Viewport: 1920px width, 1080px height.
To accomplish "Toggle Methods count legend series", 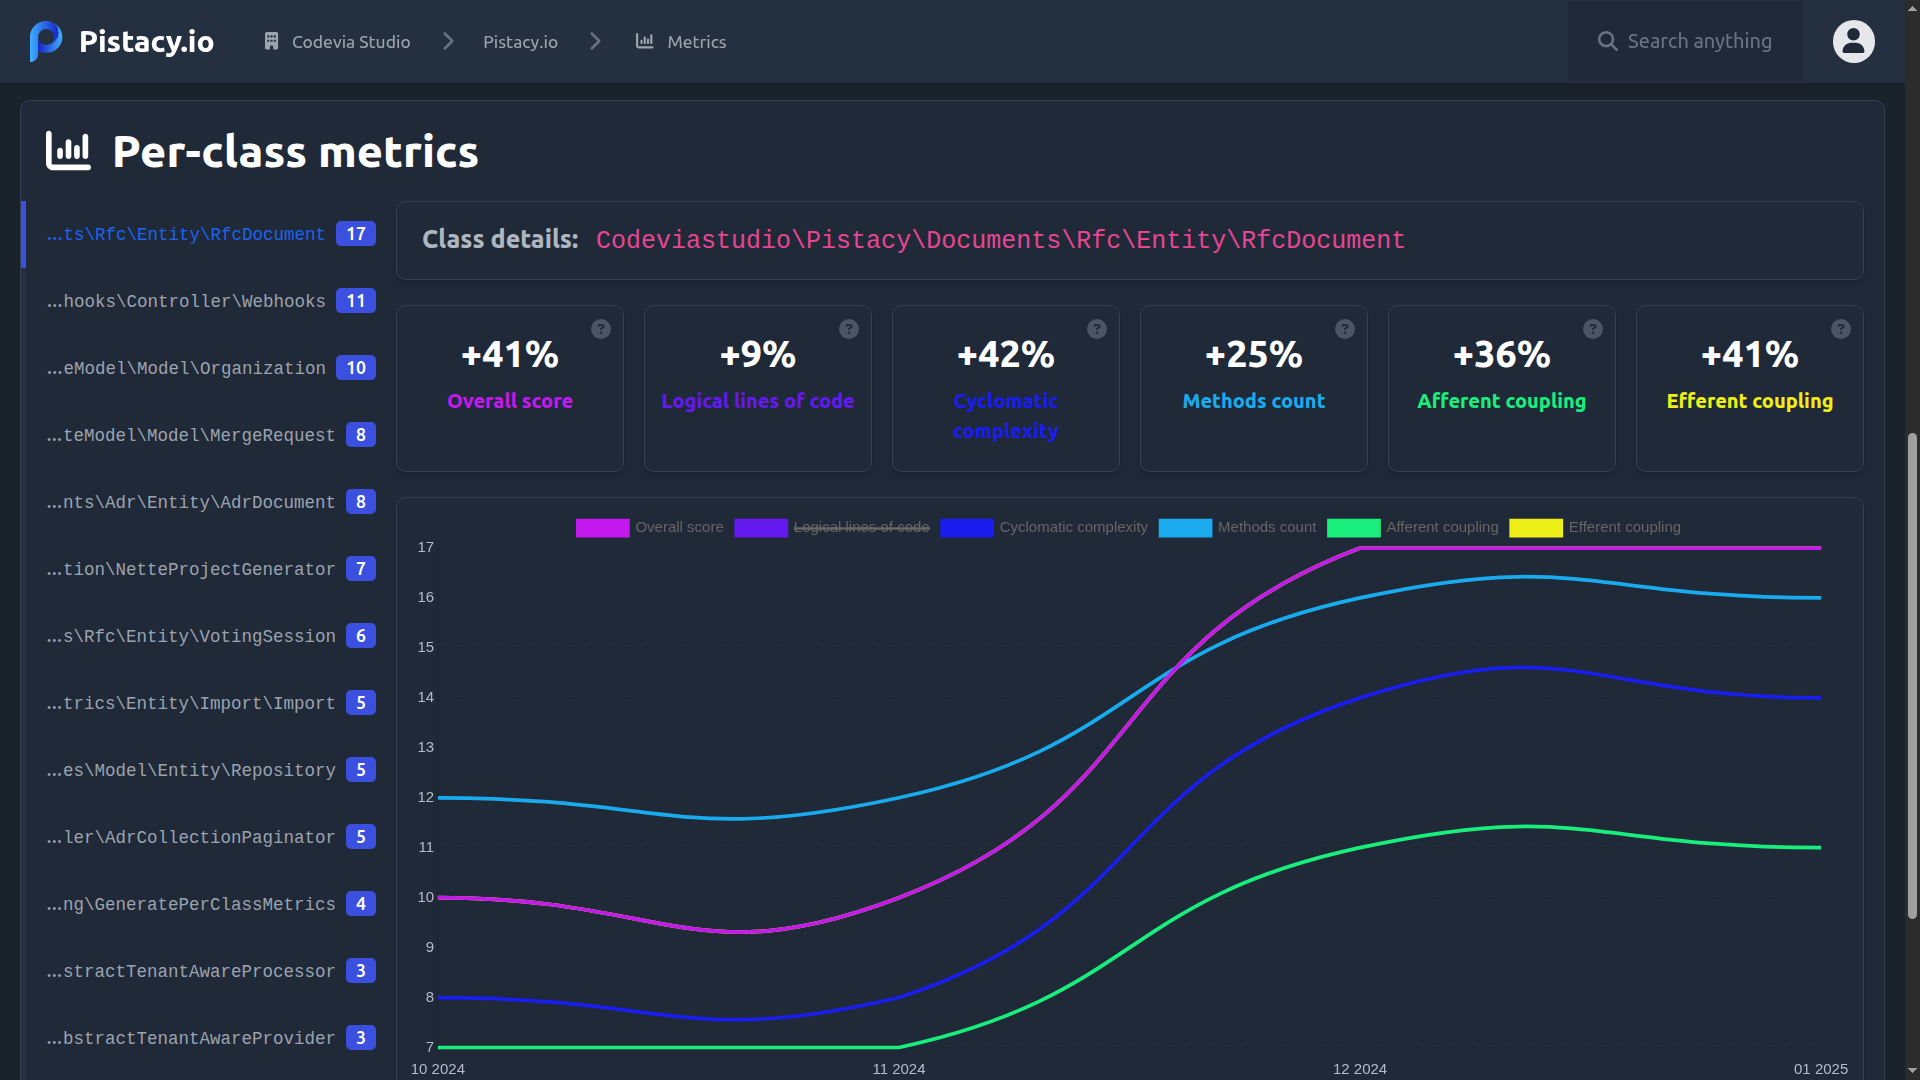I will (1237, 527).
